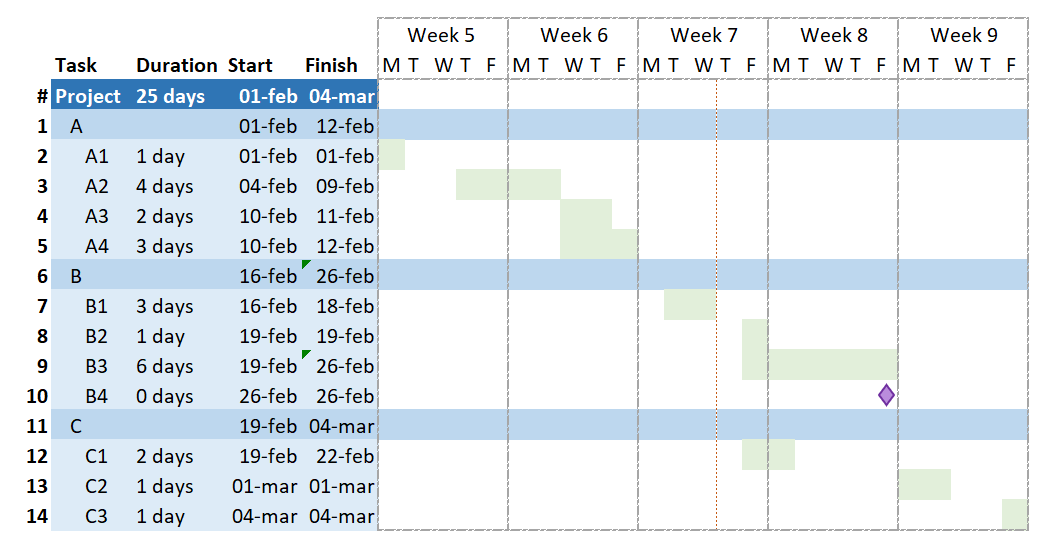Select summary task B name cell
Image resolution: width=1039 pixels, height=535 pixels.
point(77,275)
